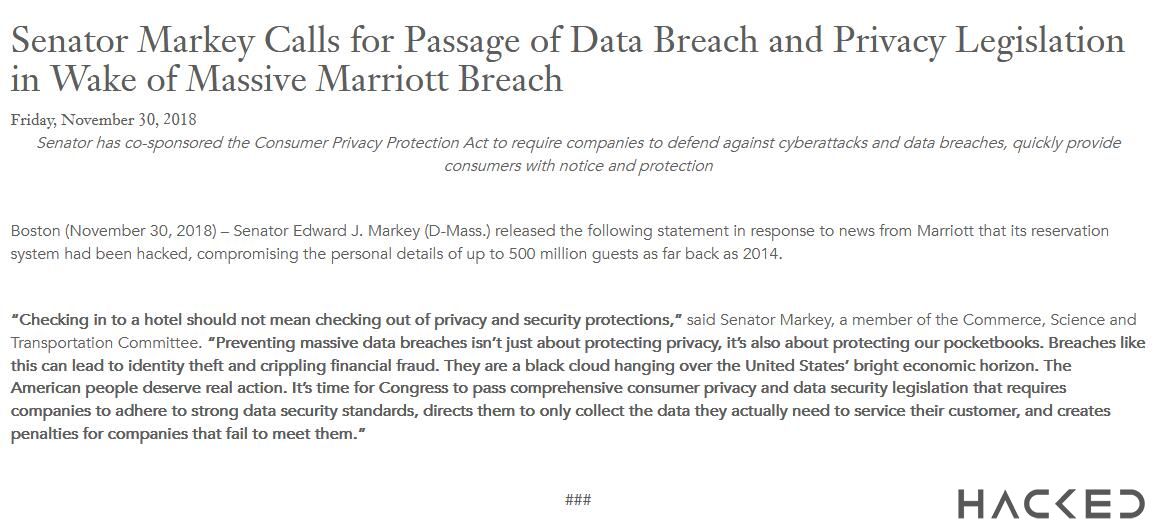Click the HACKED logo watermark

pyautogui.click(x=1050, y=504)
